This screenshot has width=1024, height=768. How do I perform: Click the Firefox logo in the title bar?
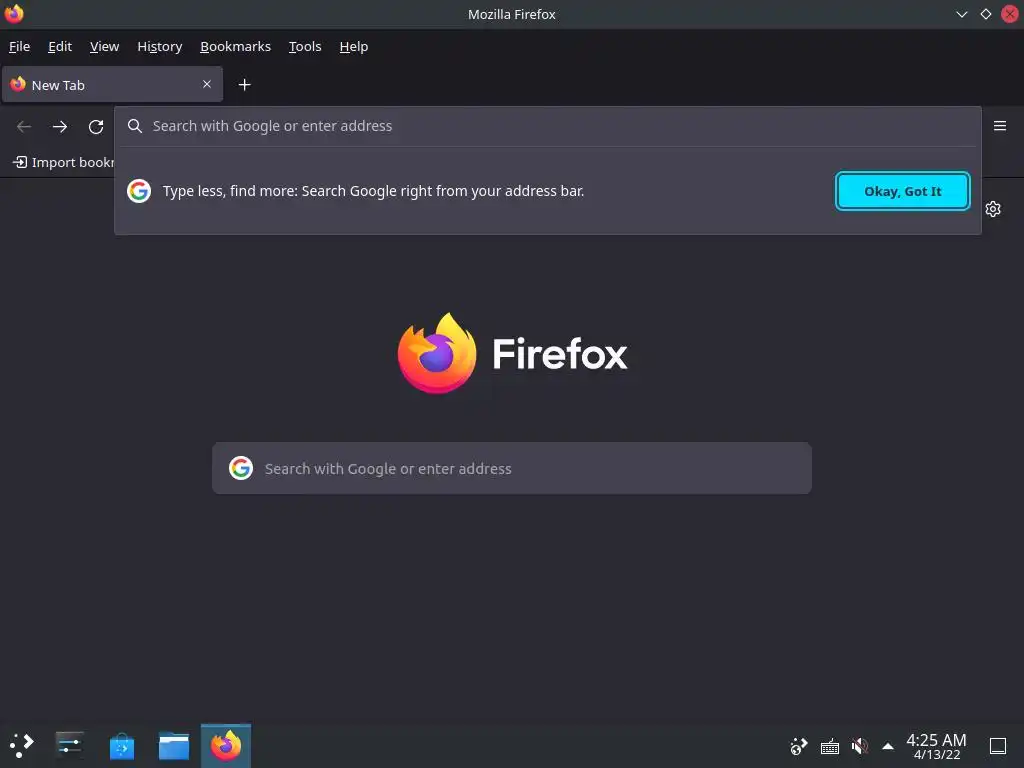(x=14, y=14)
